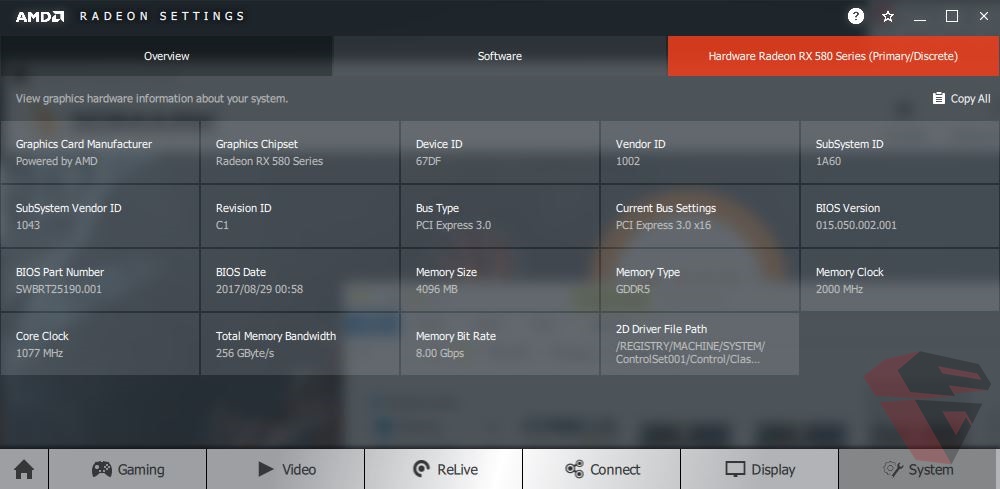This screenshot has height=489, width=1000.
Task: Select the Memory Clock 2000 MHz tile
Action: [x=900, y=280]
